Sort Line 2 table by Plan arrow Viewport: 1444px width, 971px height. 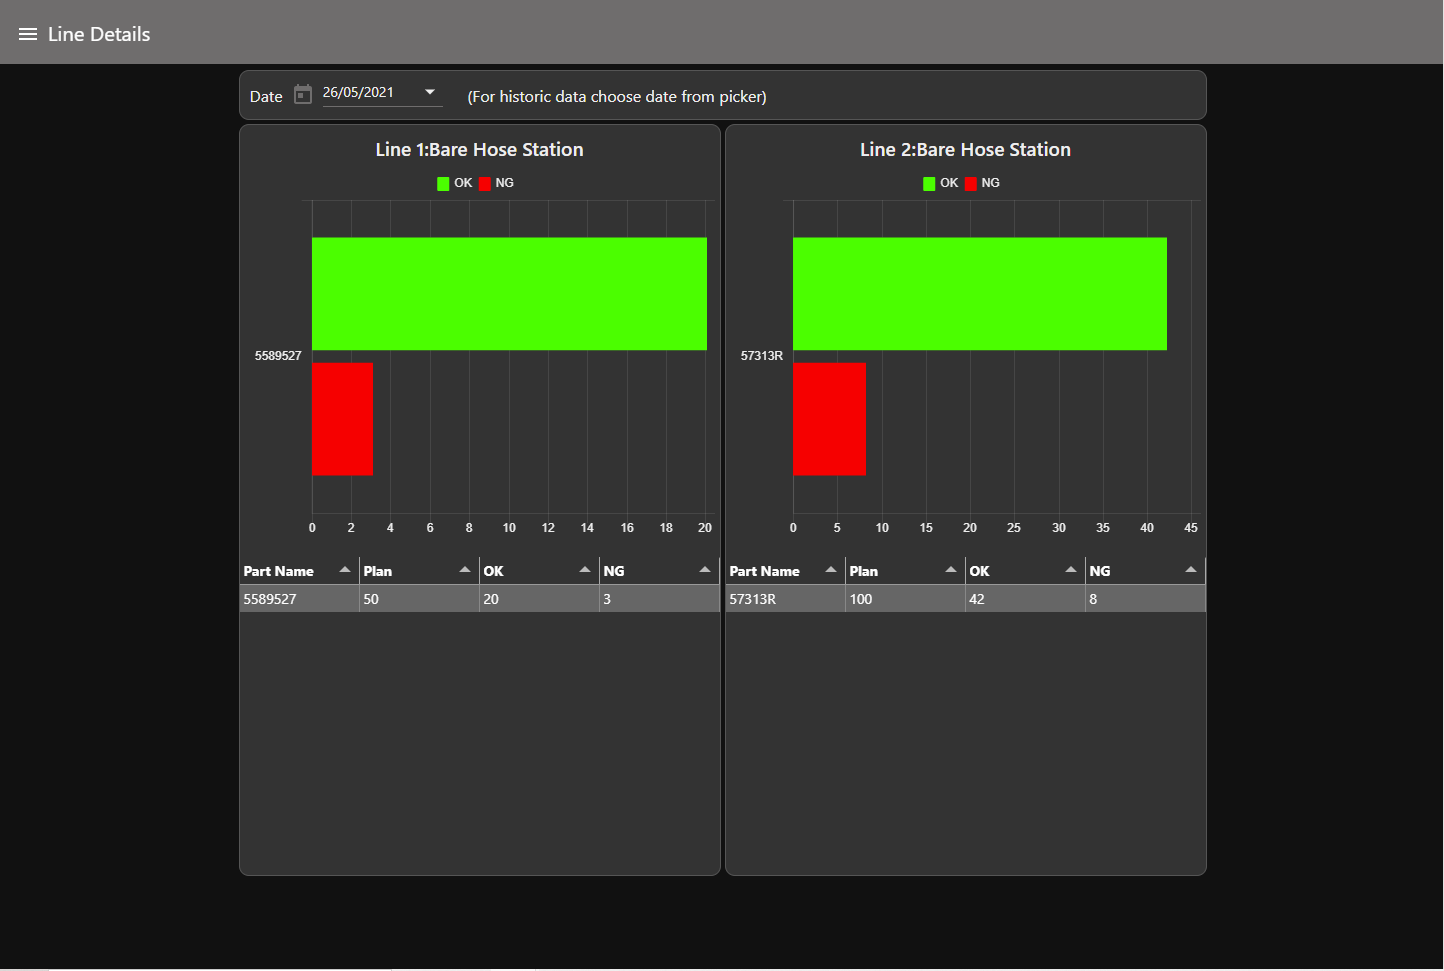pos(951,570)
